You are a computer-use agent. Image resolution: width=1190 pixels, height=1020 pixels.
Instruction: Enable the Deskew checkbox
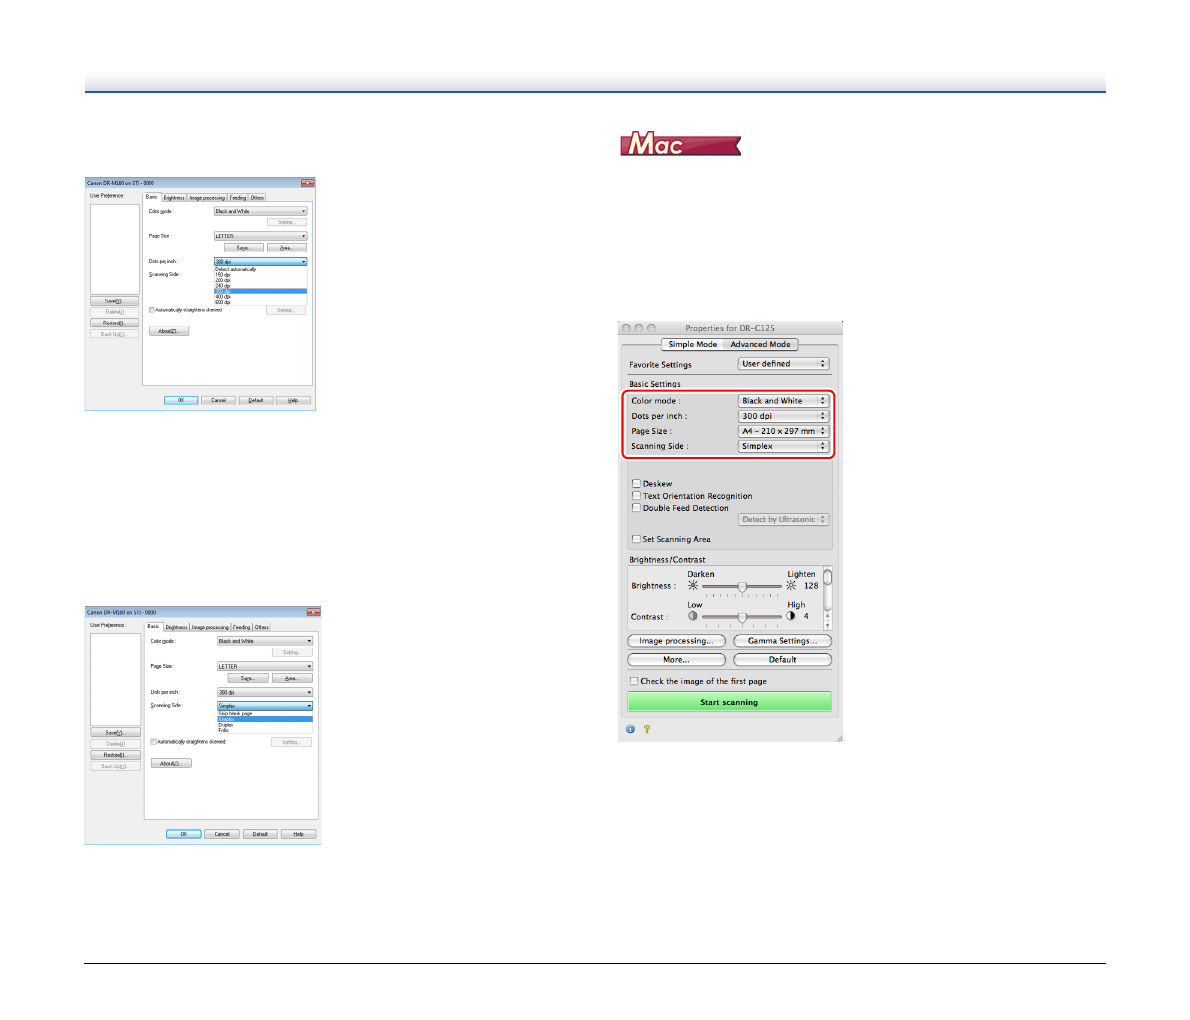636,484
